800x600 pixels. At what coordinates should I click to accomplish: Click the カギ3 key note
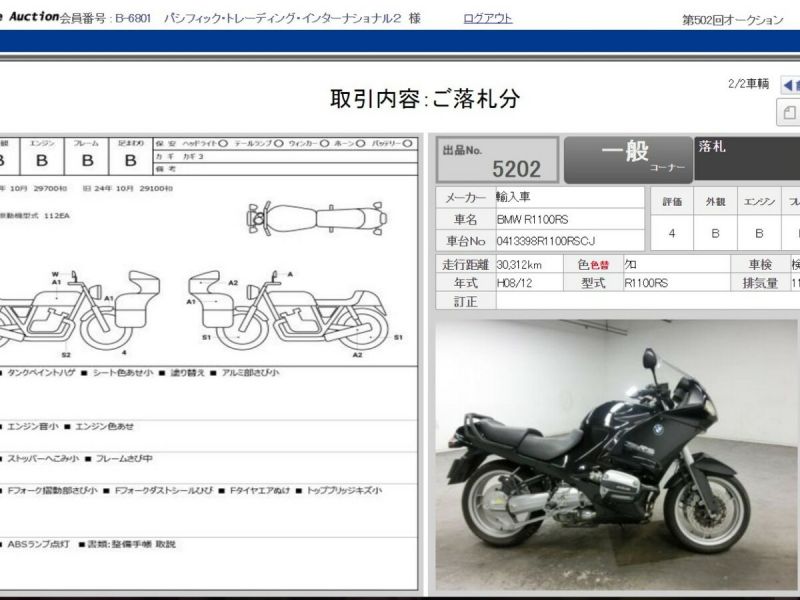coord(193,157)
